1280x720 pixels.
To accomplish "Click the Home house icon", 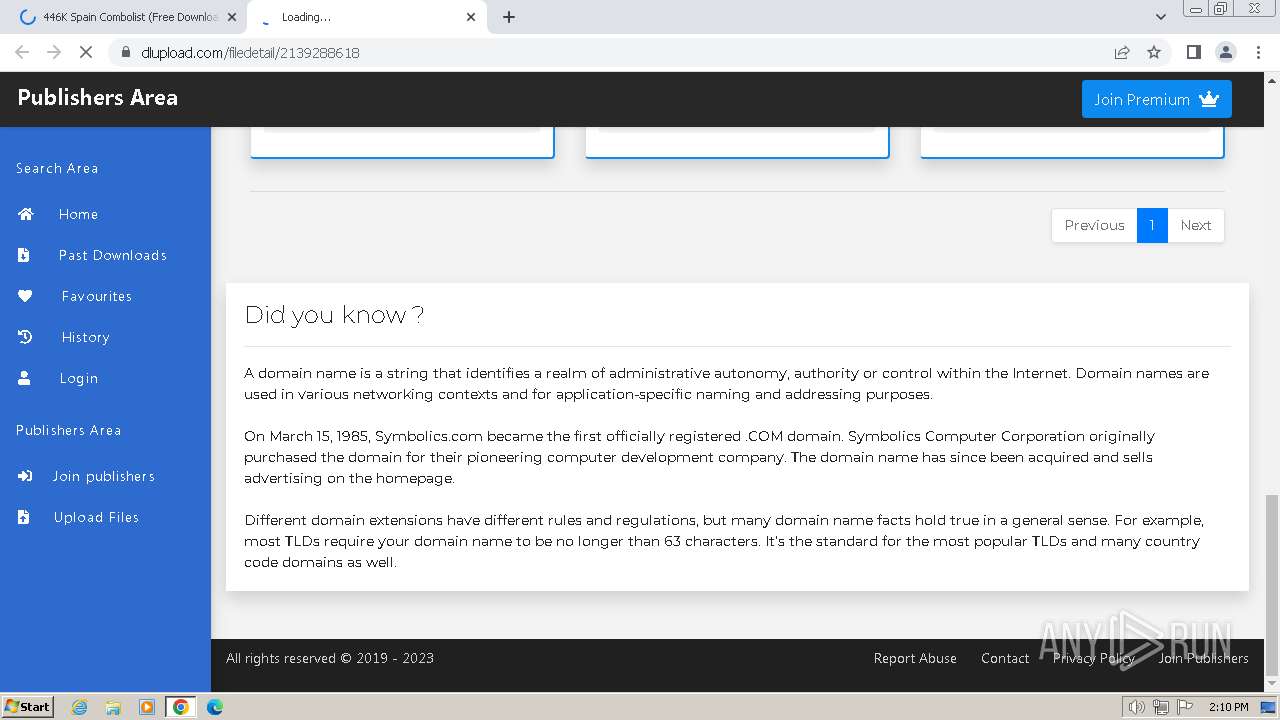I will [25, 214].
